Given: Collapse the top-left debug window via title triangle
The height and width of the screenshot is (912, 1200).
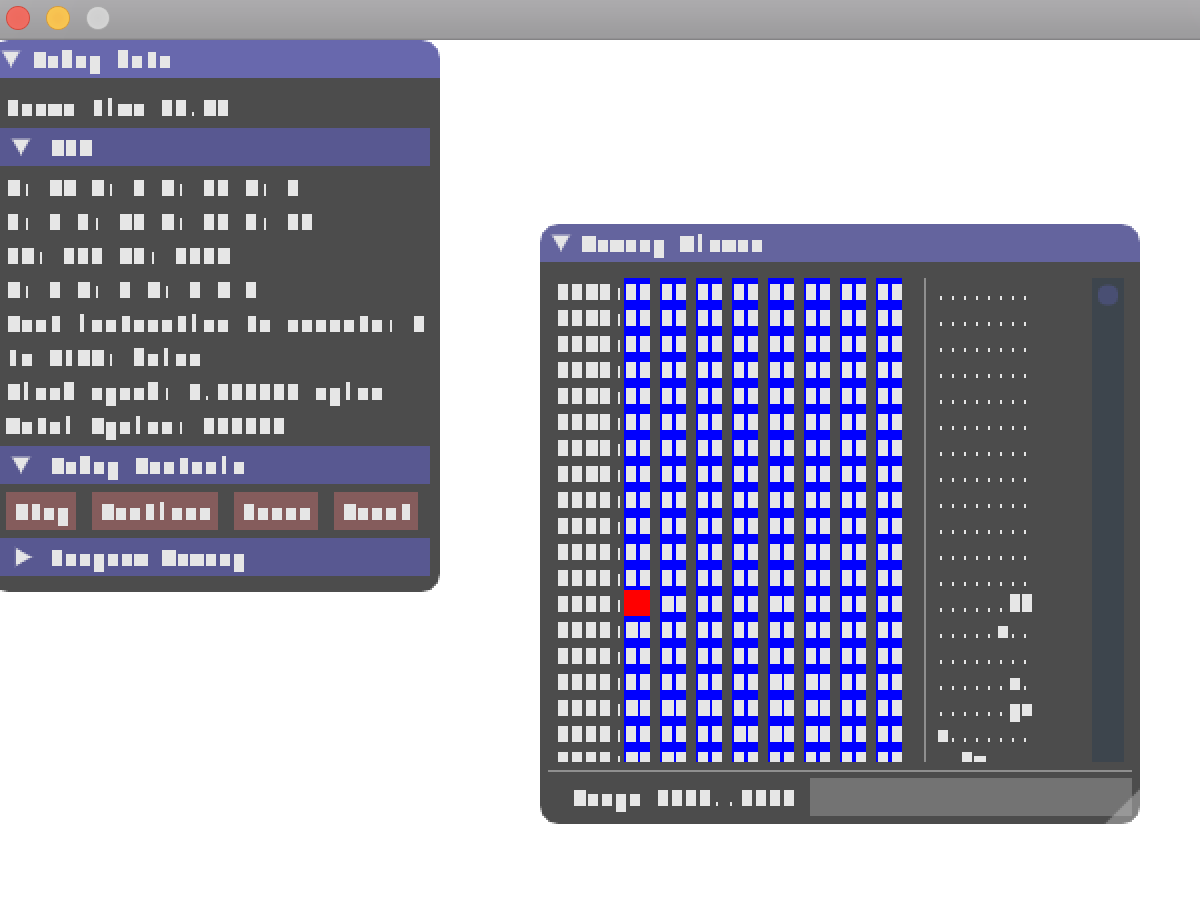Looking at the screenshot, I should [11, 59].
